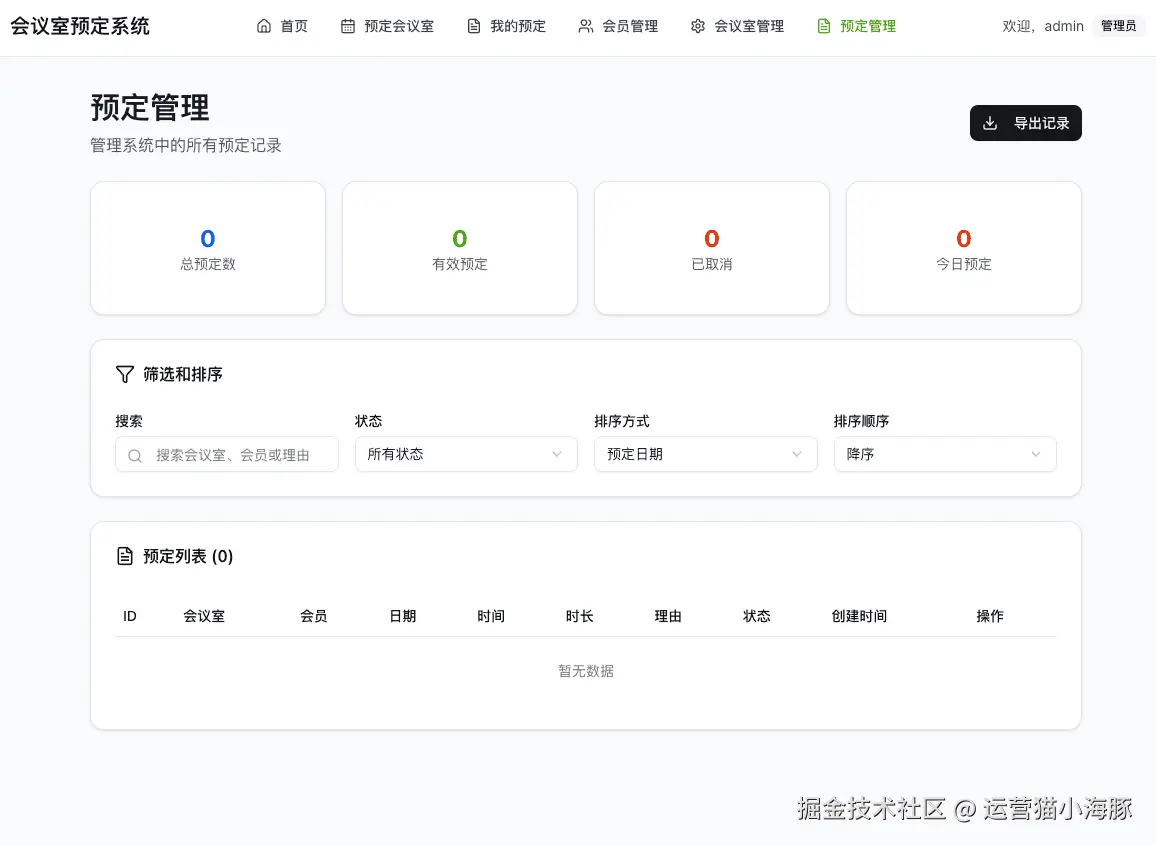Click the funnel icon beside 筛选和排序

pos(125,374)
